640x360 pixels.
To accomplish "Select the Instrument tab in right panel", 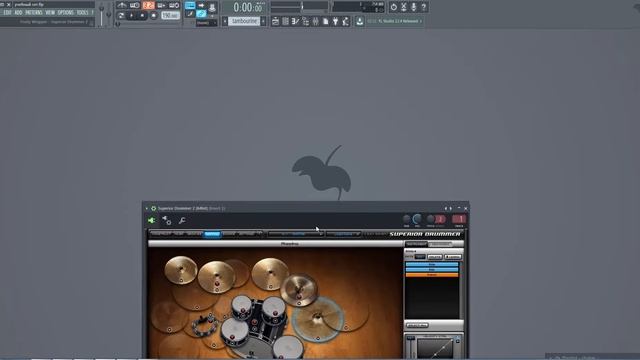I will [x=416, y=244].
